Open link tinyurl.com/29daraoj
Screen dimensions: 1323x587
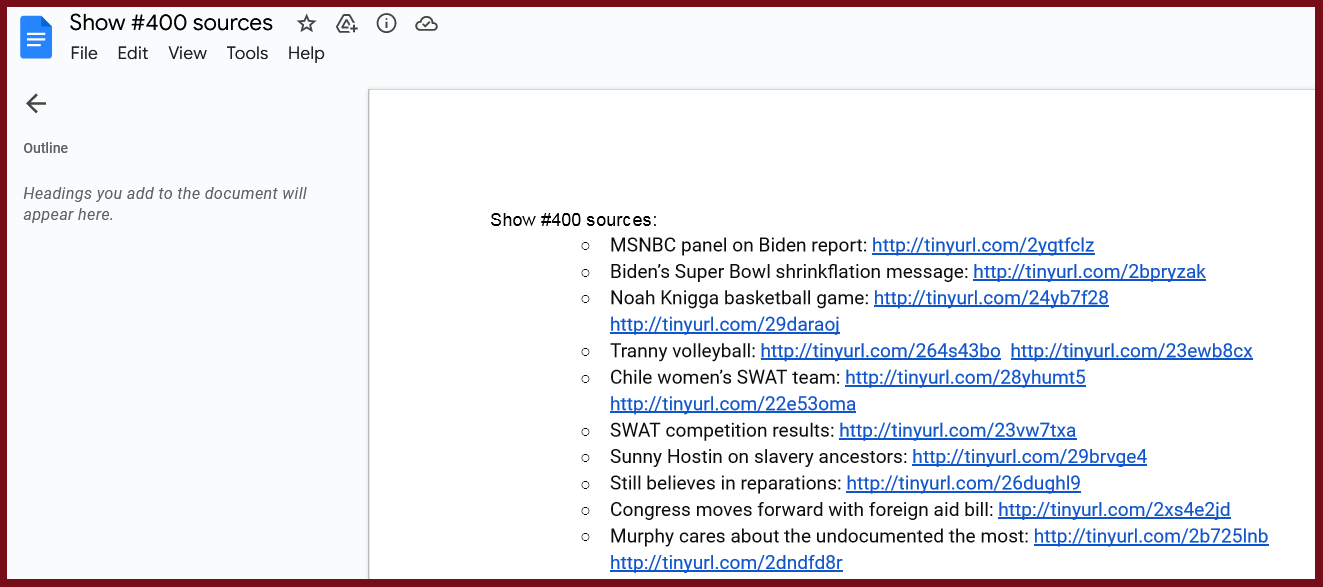click(725, 324)
